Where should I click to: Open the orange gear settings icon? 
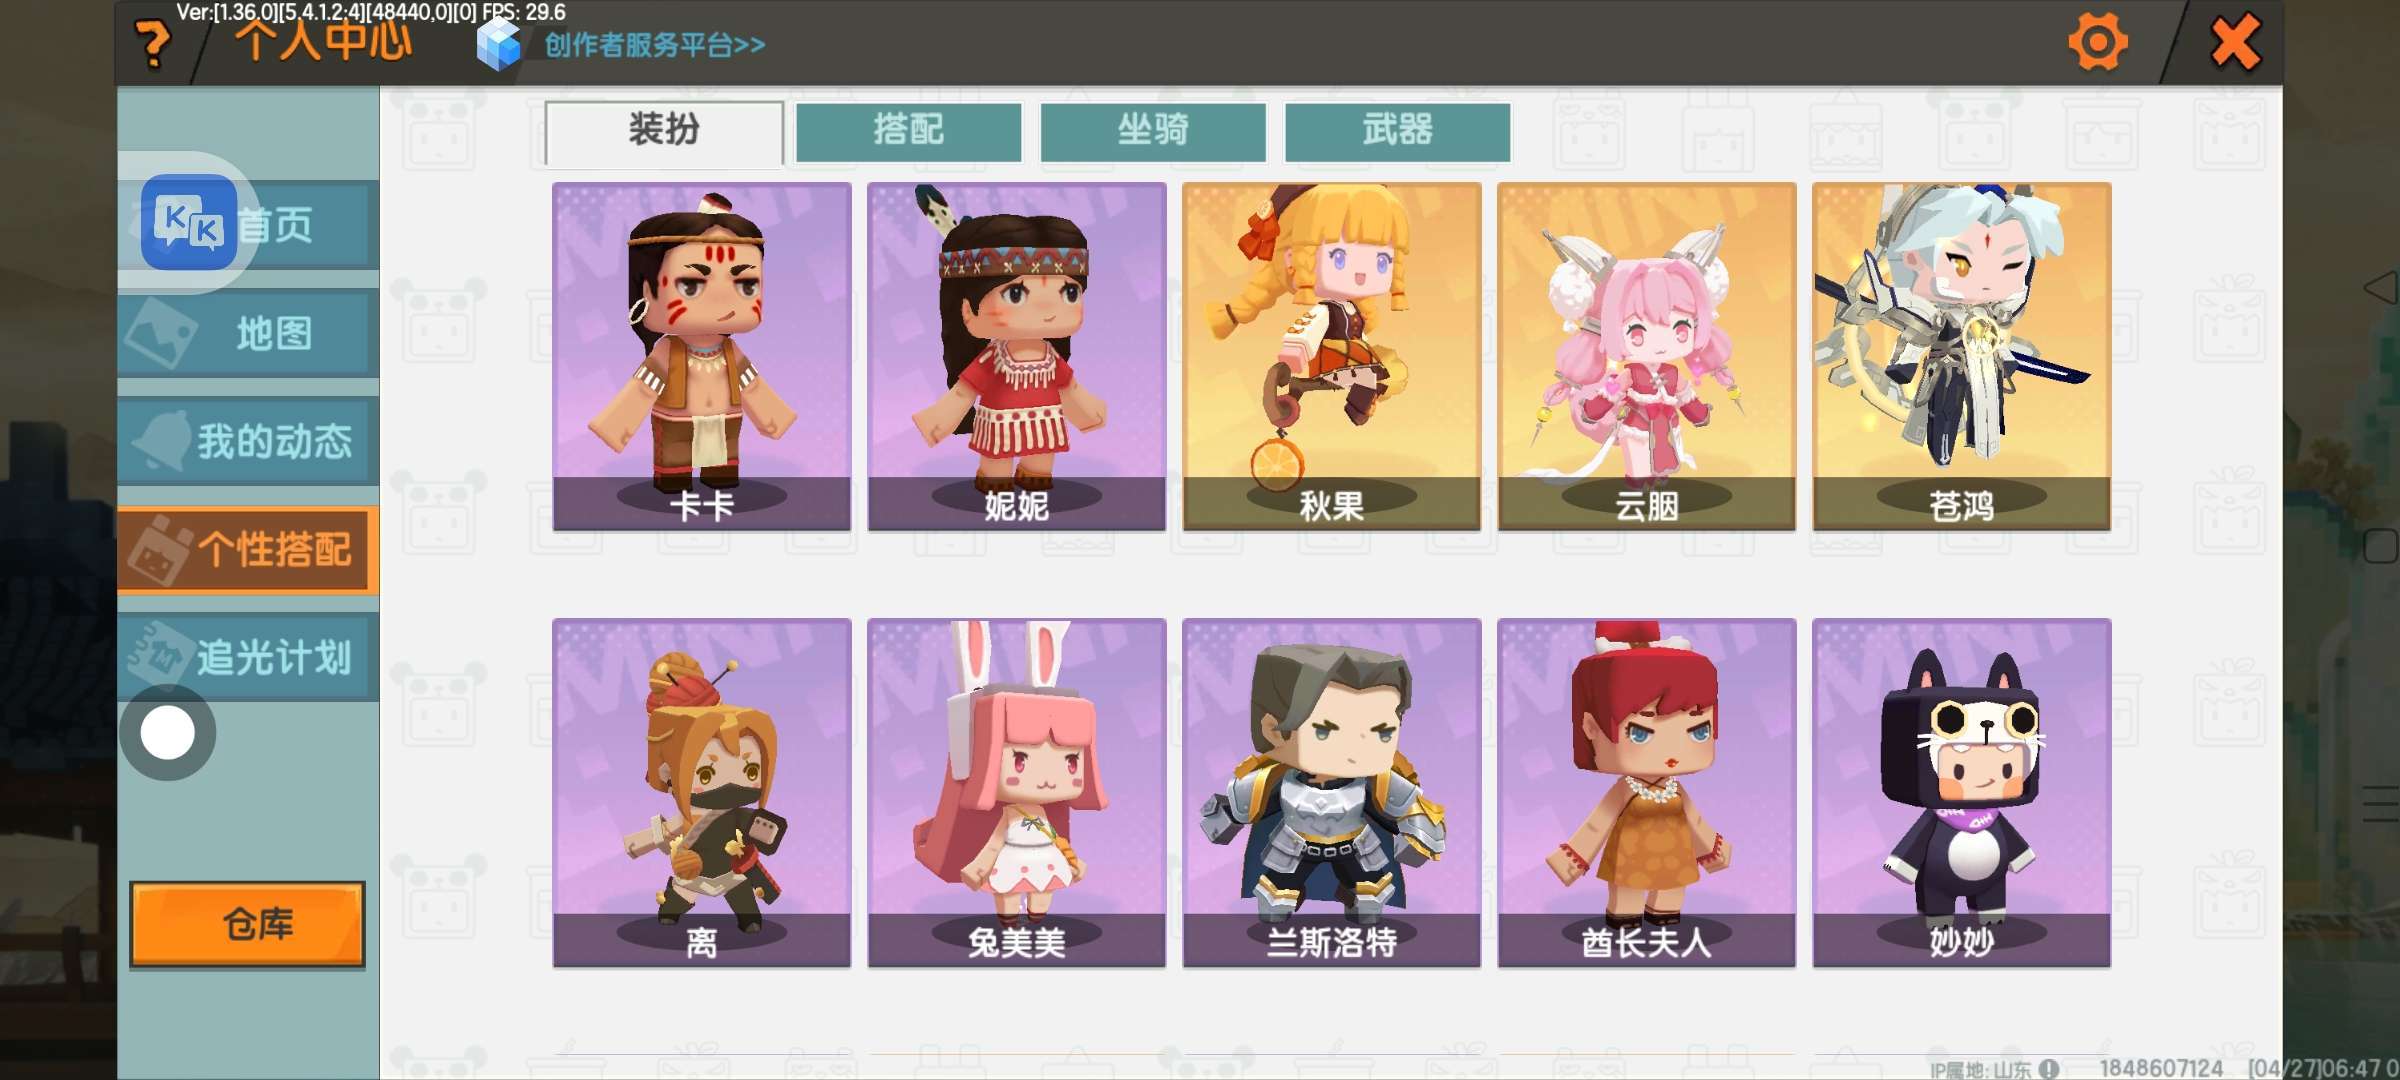click(x=2097, y=42)
